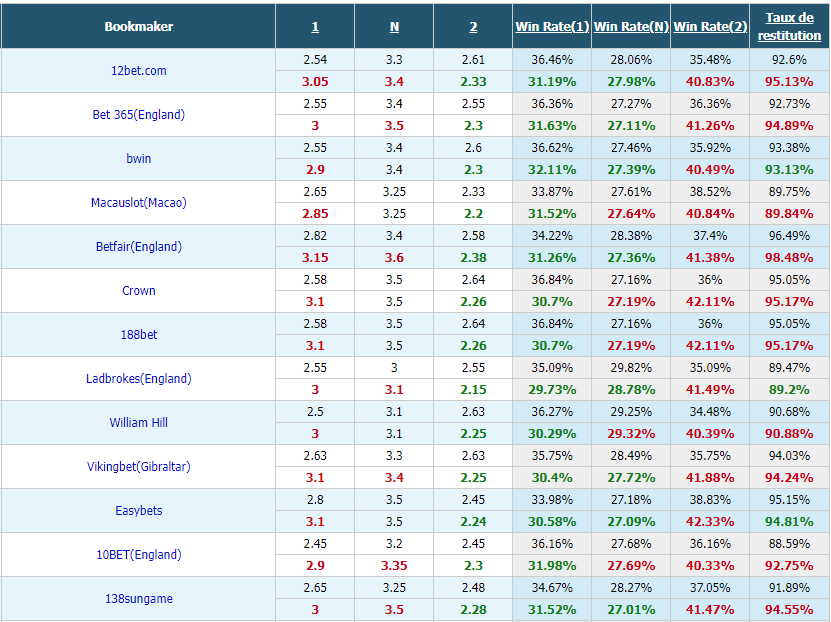Screen dimensions: 831x622
Task: Select 10BET initial restitution 88.59%
Action: coord(789,544)
